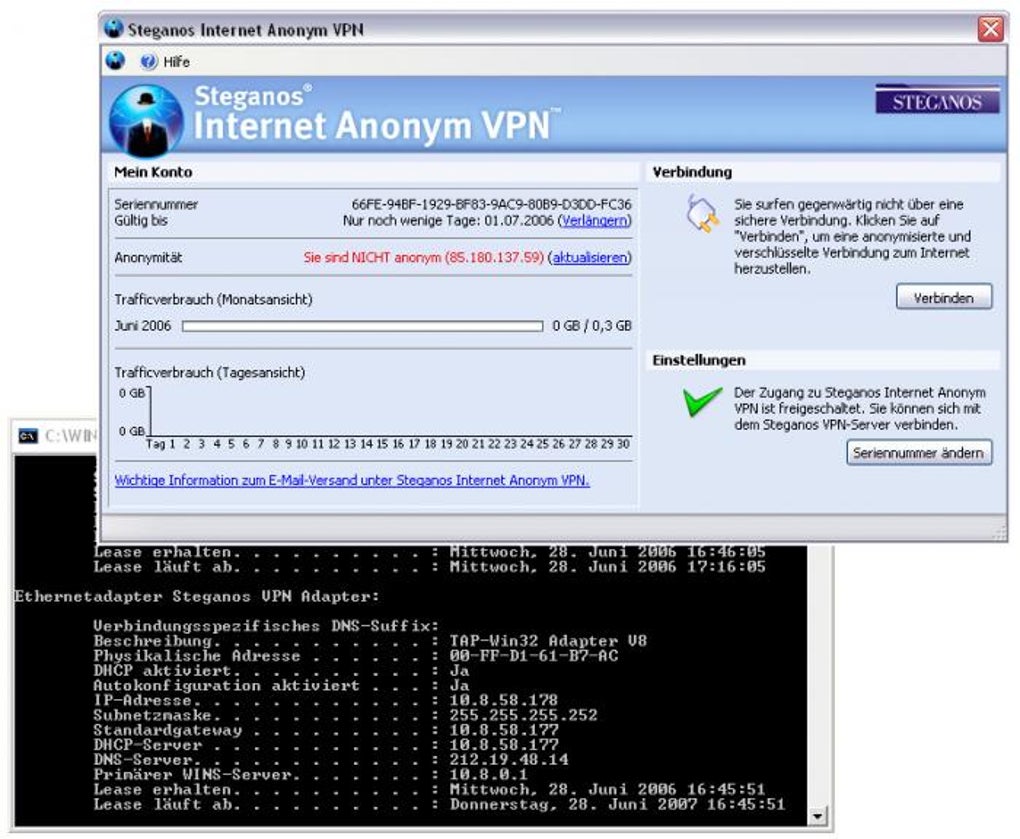Click the Verbinden button
The height and width of the screenshot is (839, 1020).
click(x=944, y=298)
